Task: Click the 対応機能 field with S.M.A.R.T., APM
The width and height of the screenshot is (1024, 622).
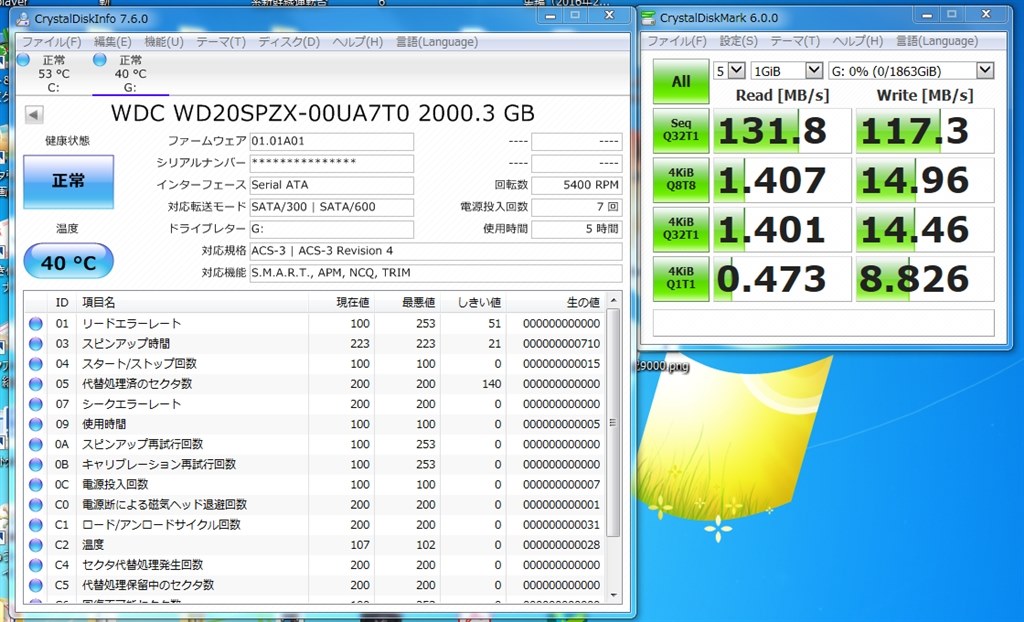Action: coord(436,273)
